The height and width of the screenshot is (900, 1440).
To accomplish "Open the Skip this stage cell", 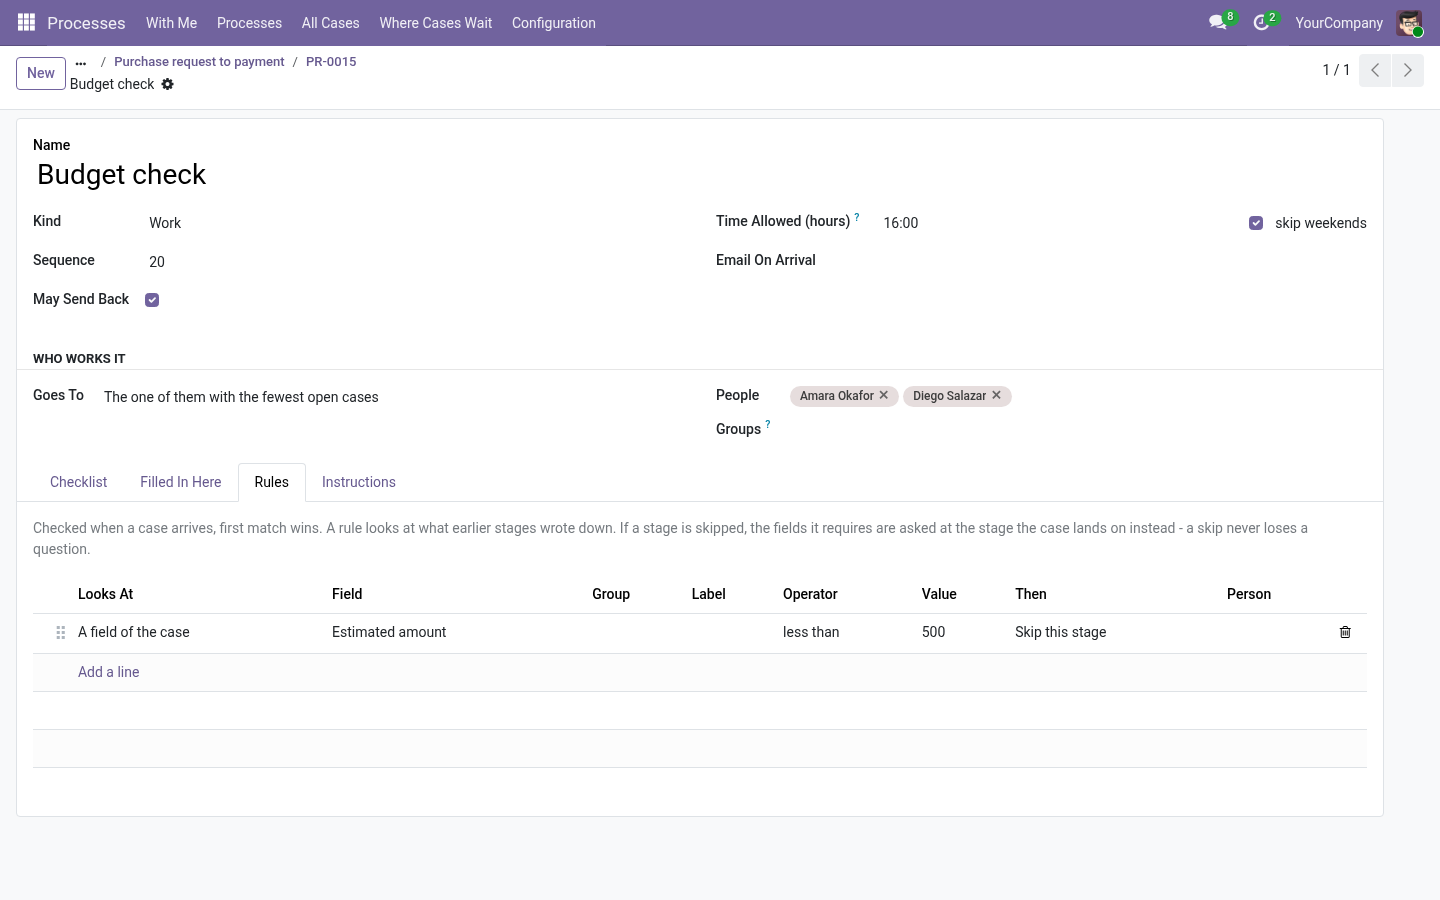I will pyautogui.click(x=1113, y=632).
